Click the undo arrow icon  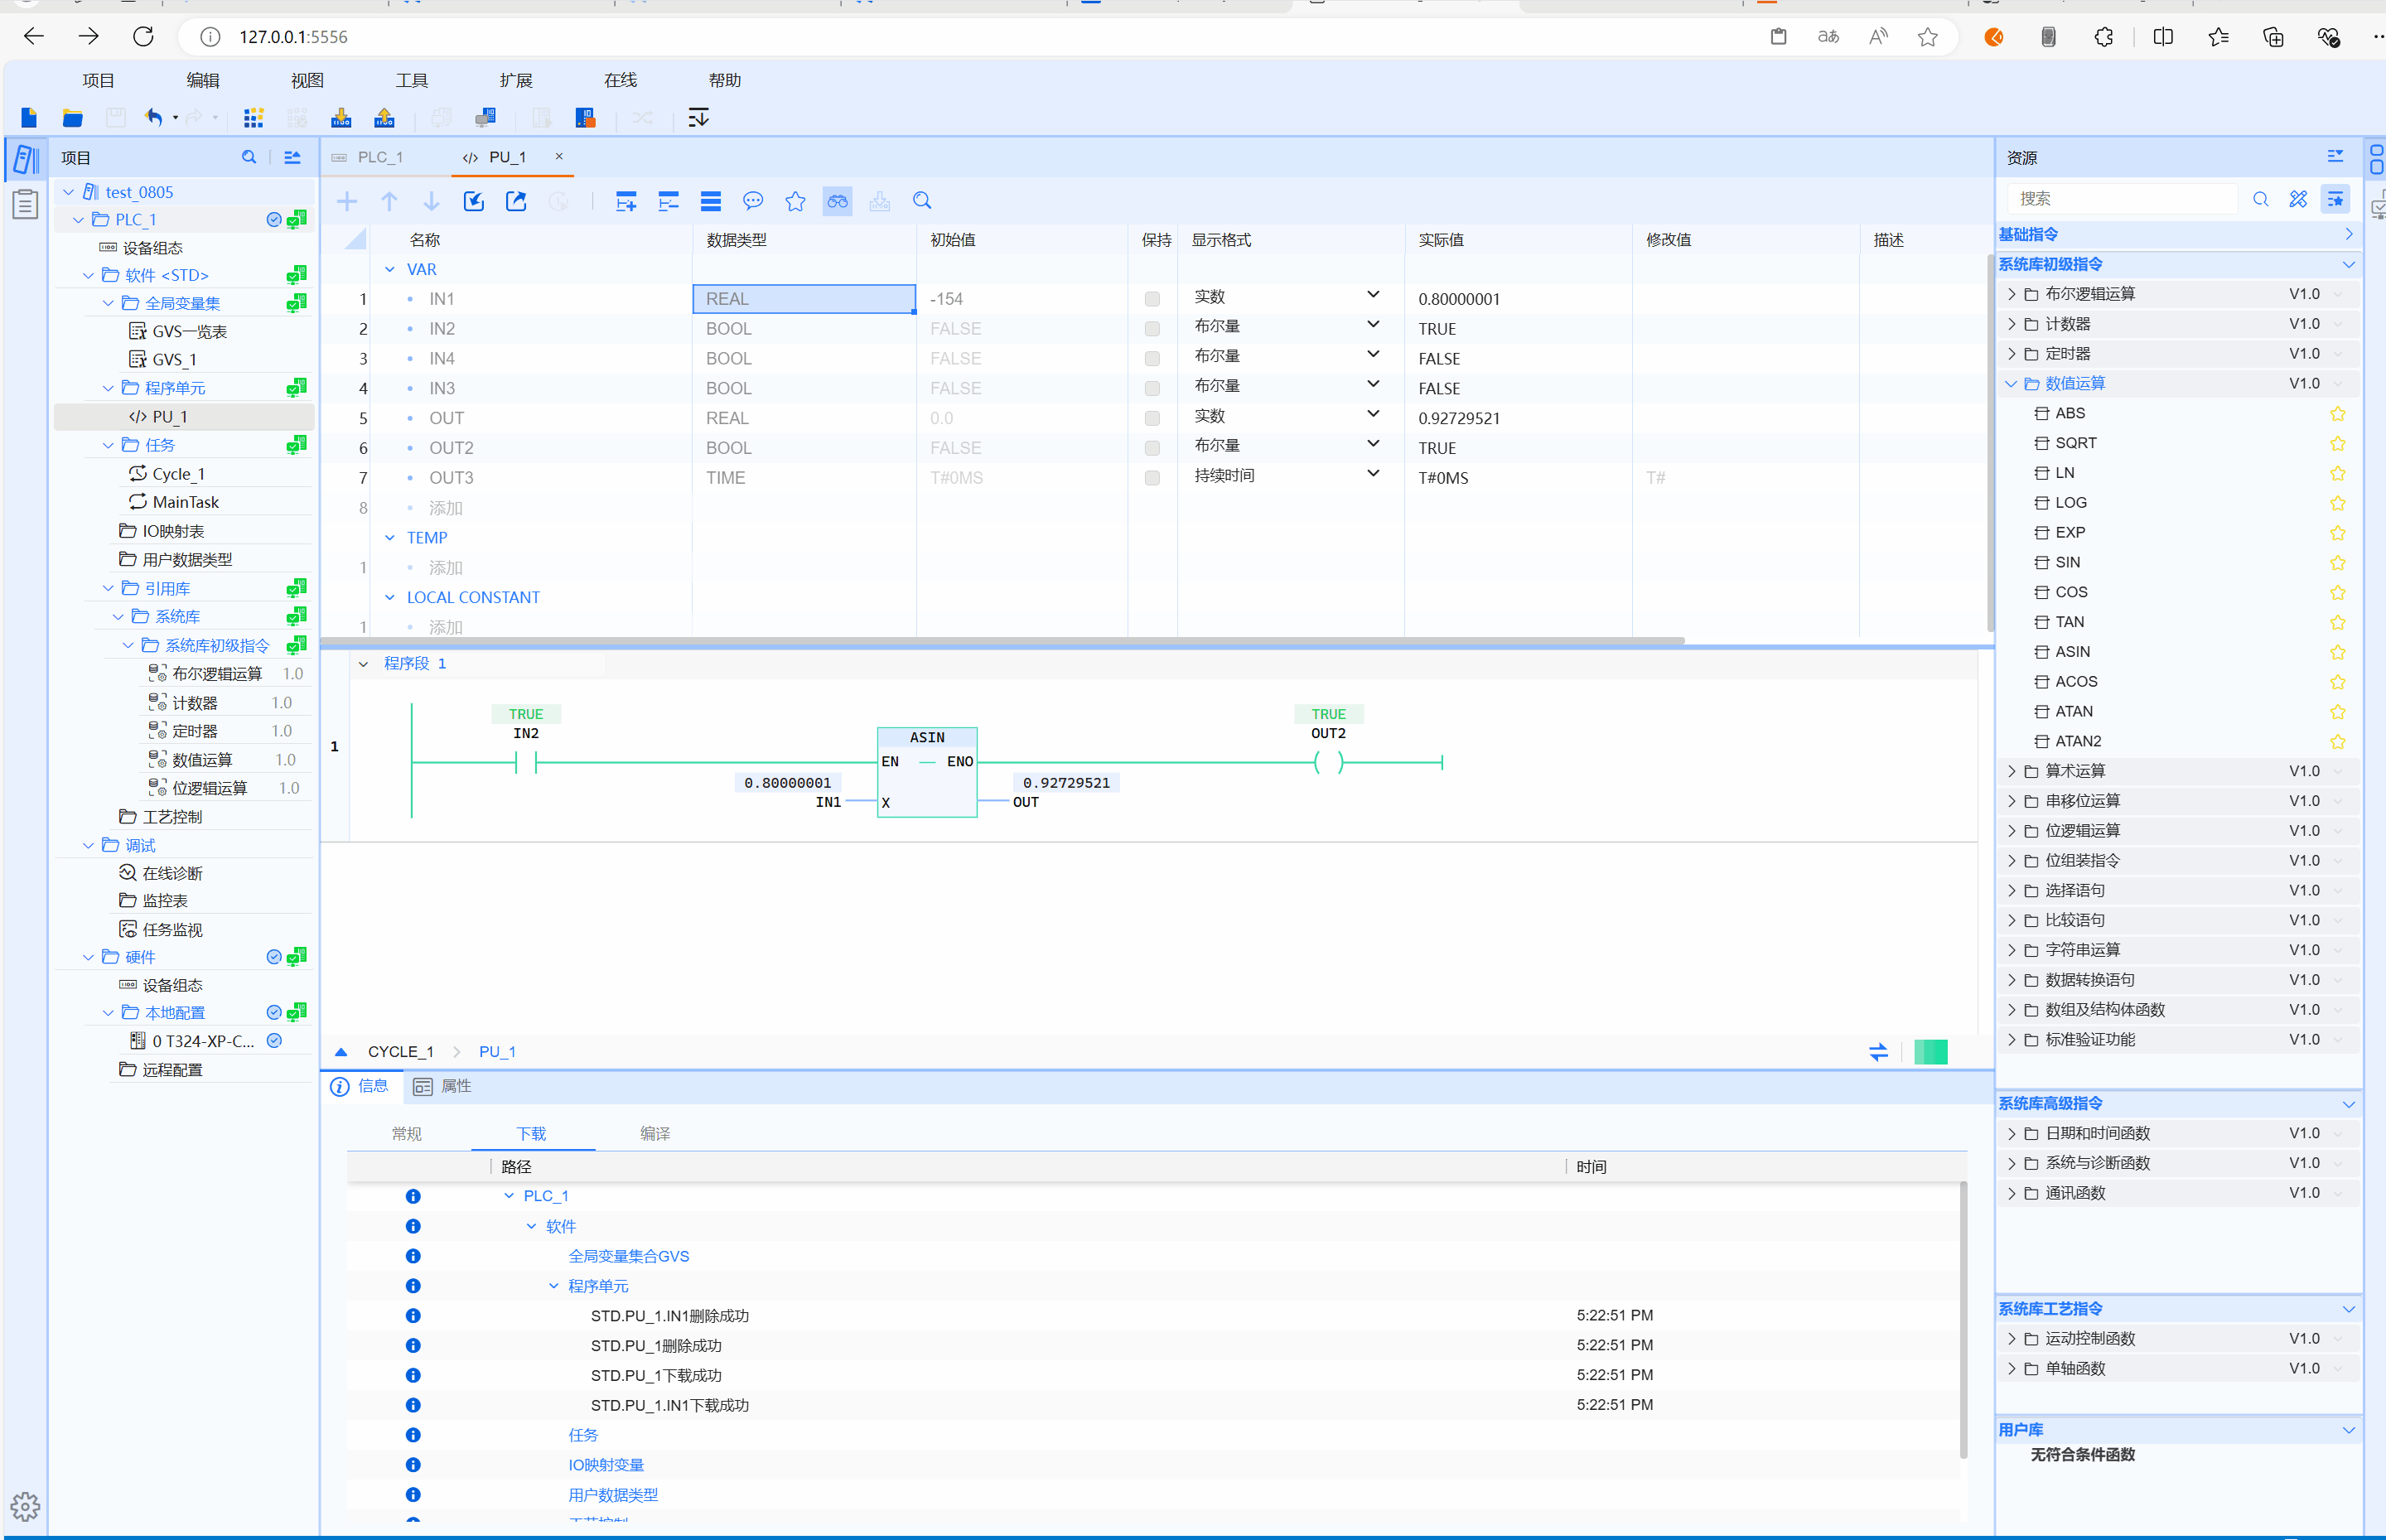click(x=153, y=118)
